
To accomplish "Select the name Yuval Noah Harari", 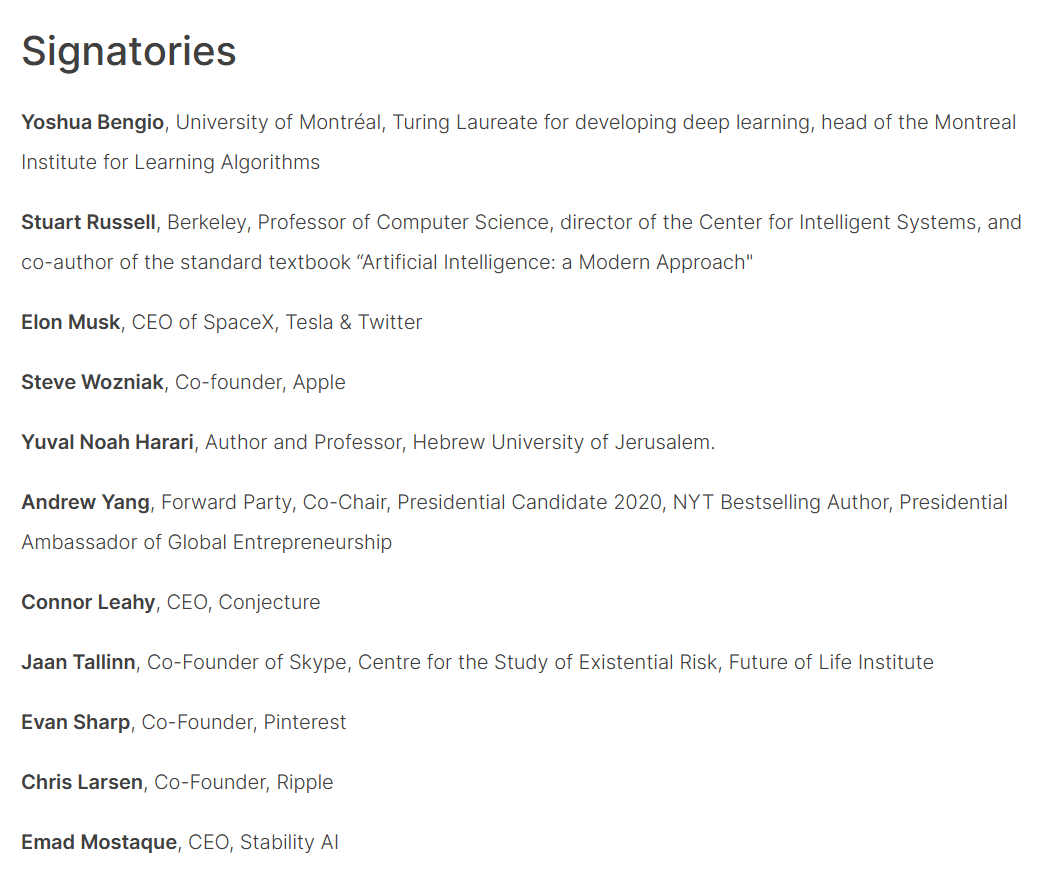I will pos(107,442).
